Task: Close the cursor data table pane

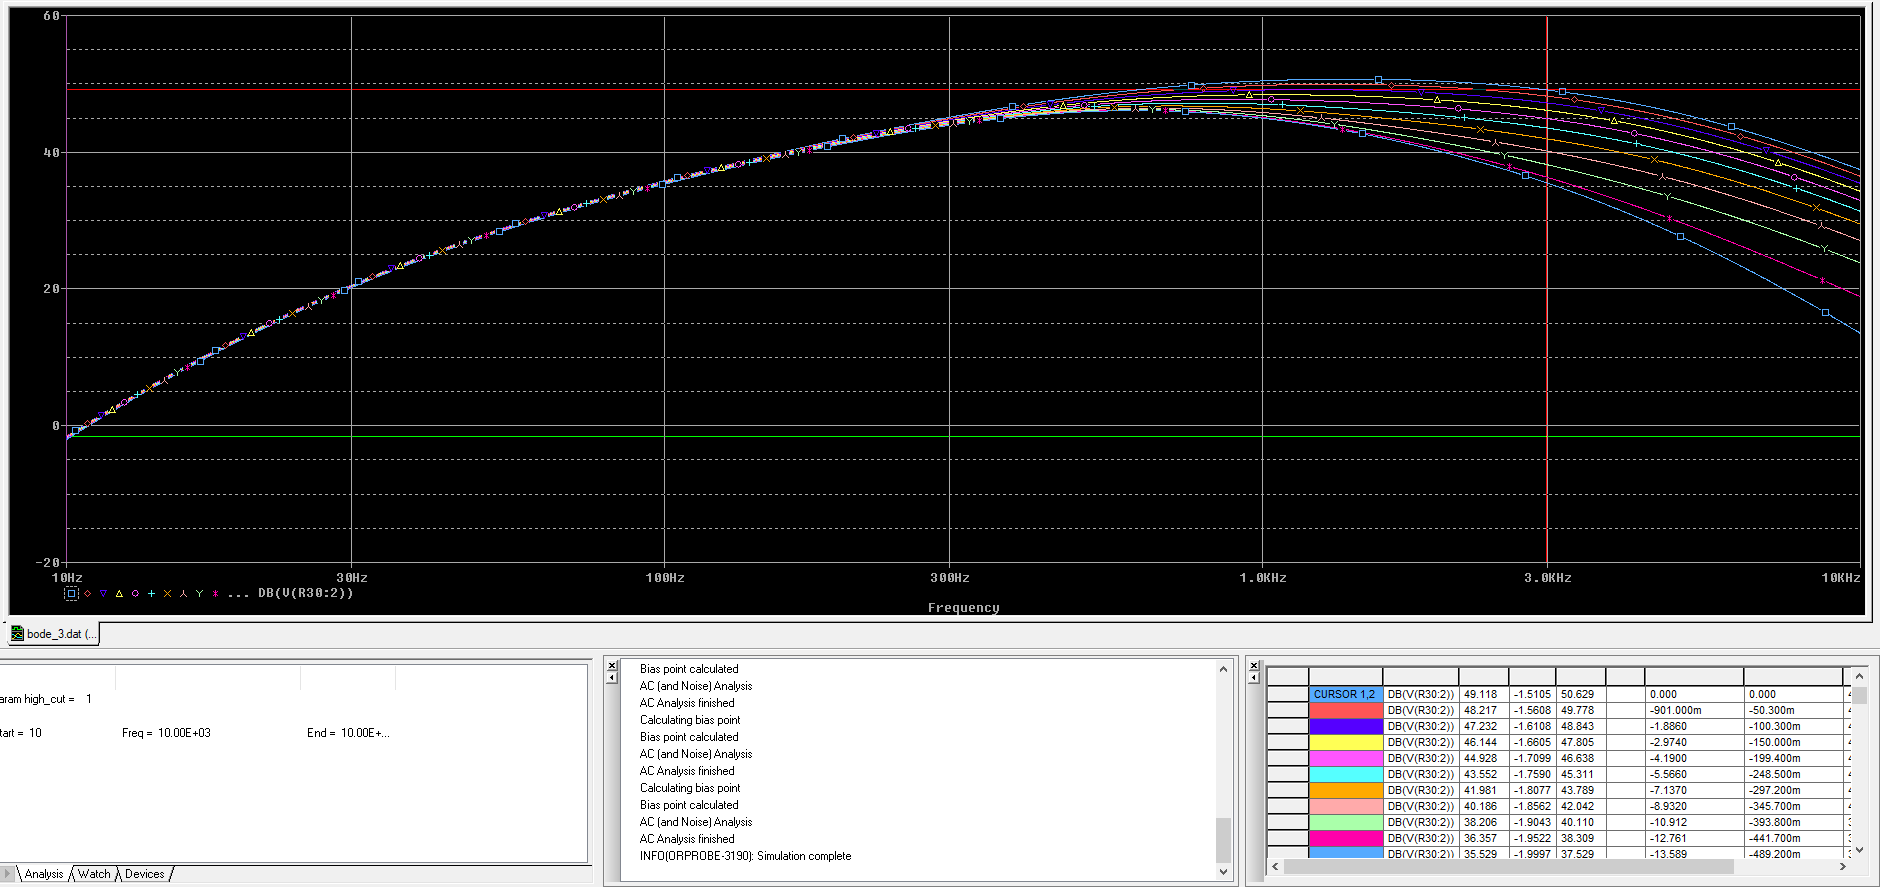Action: 1254,665
